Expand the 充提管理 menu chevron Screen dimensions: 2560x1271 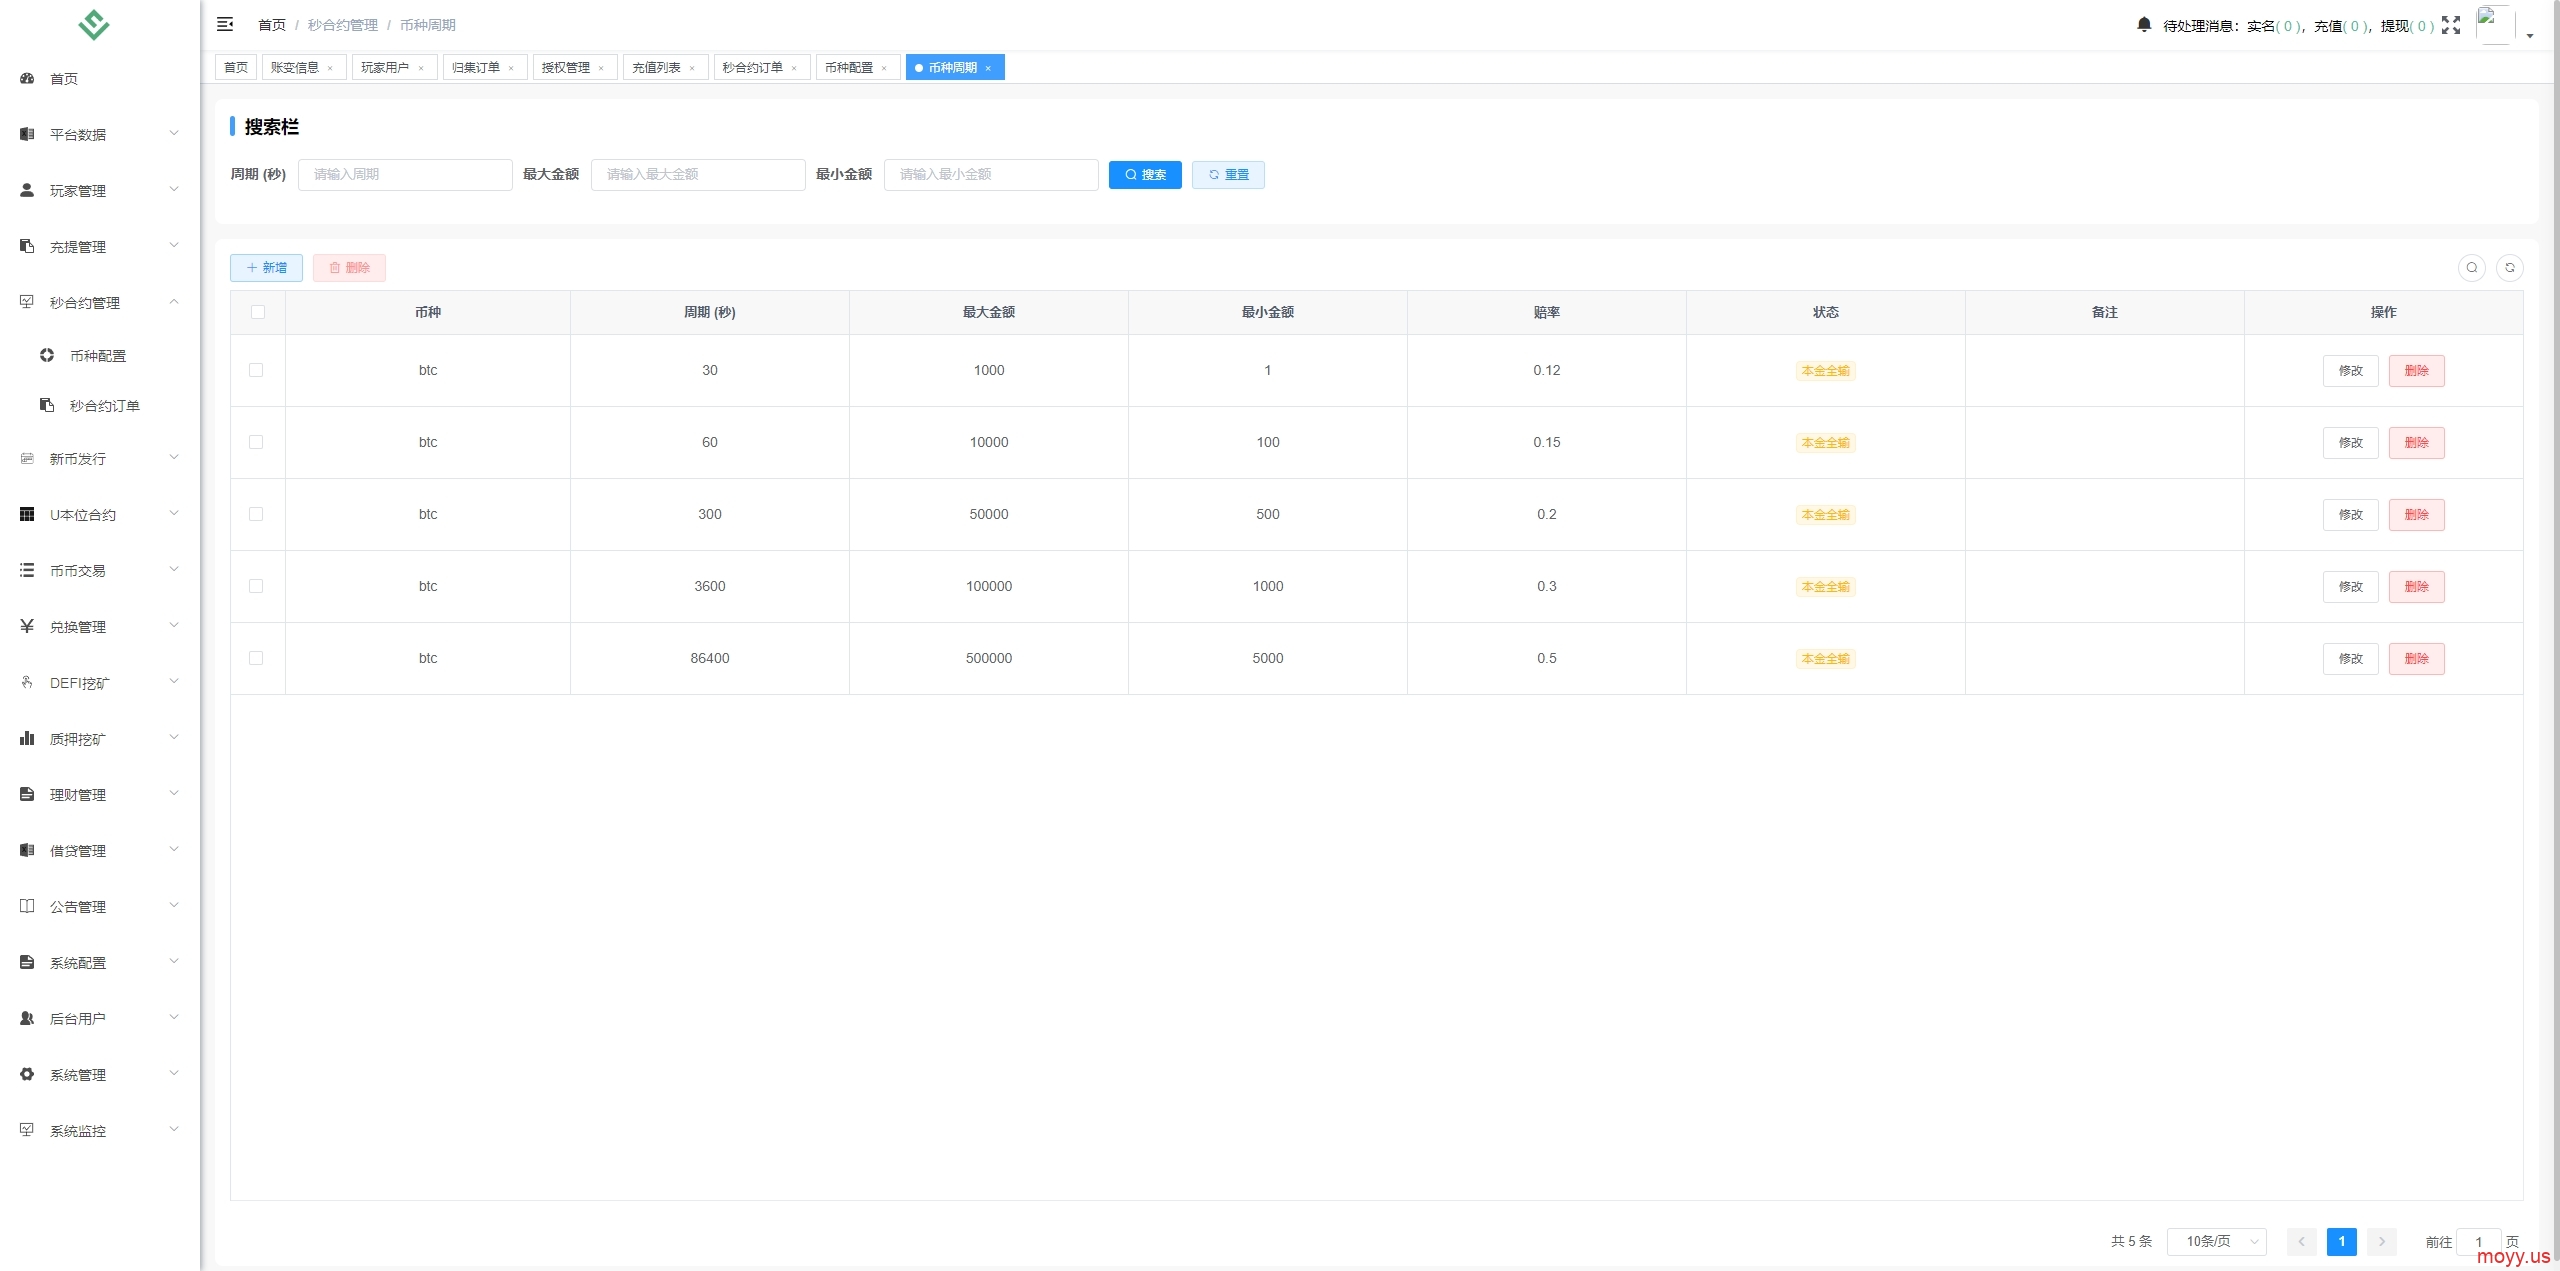coord(174,245)
